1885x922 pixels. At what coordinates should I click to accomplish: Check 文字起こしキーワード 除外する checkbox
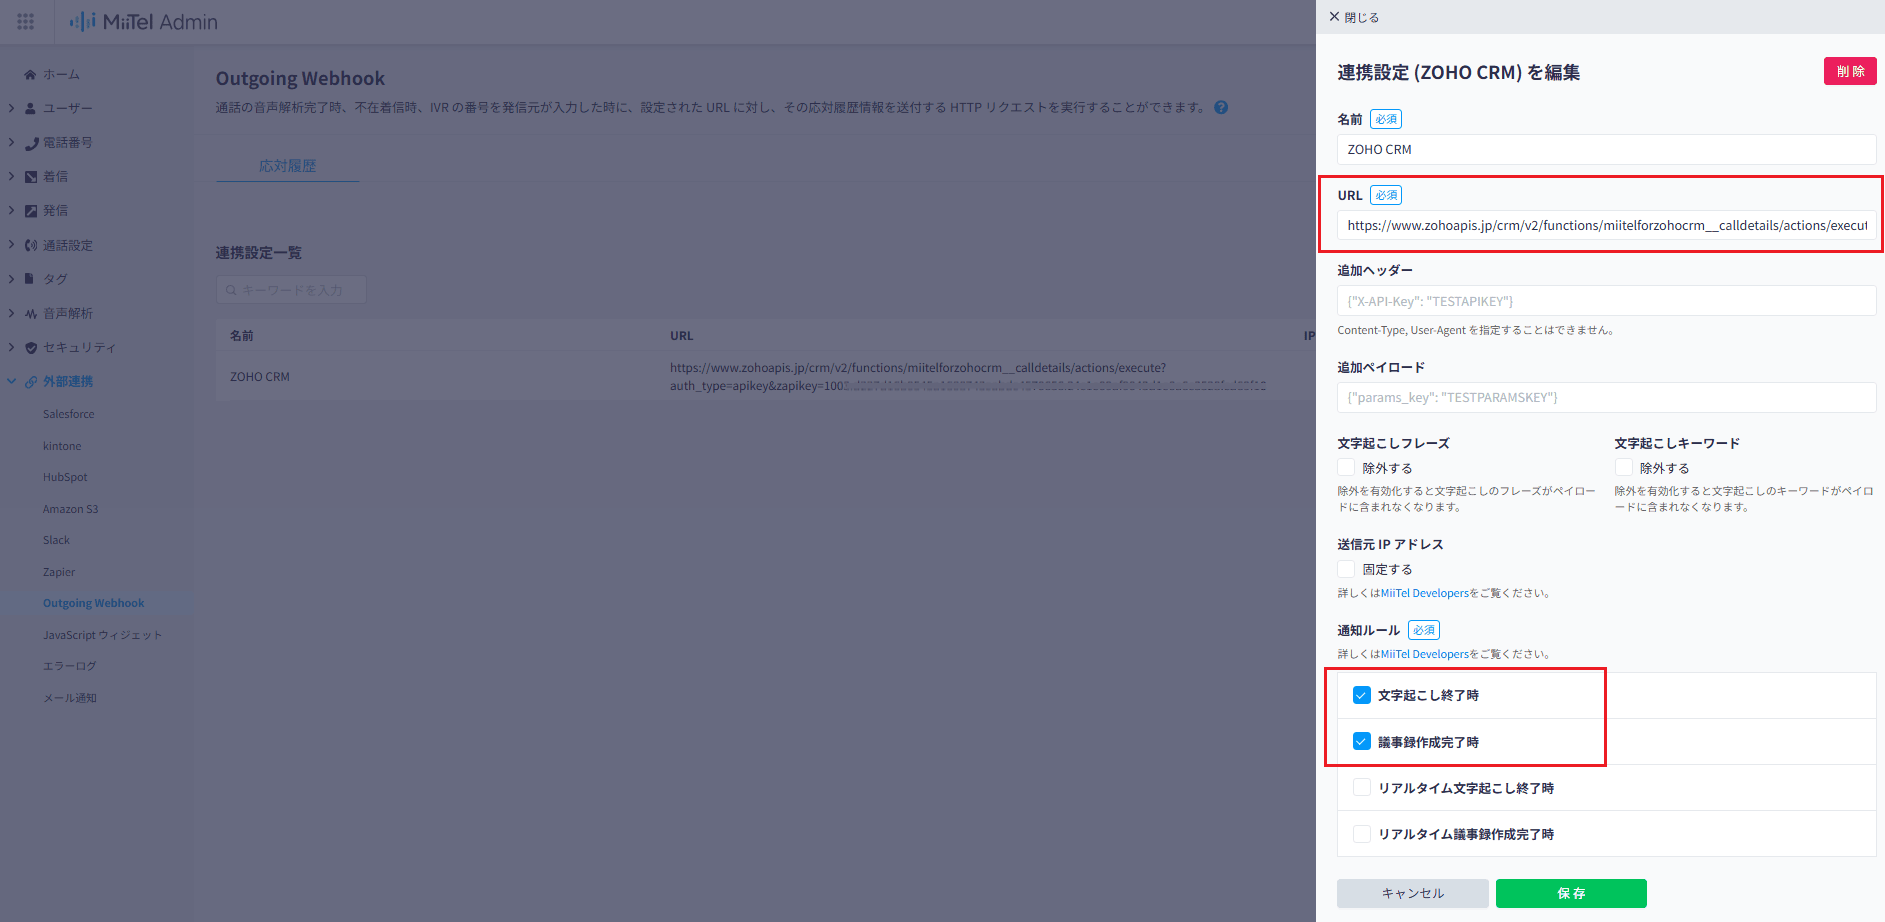pos(1624,468)
